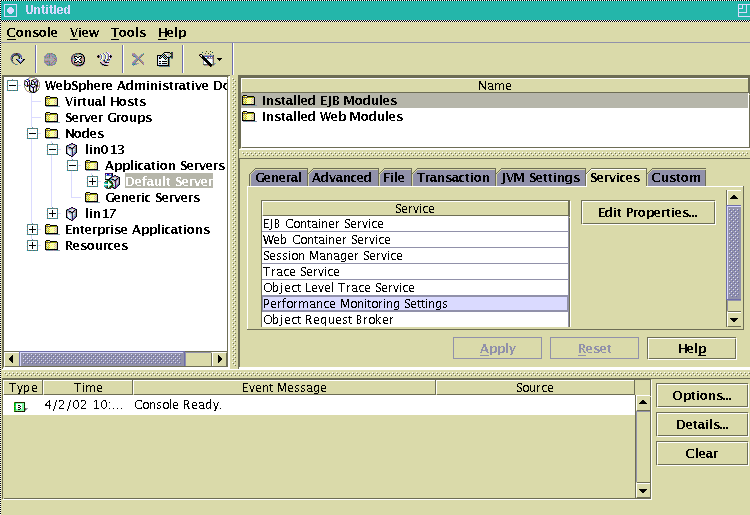
Task: Click the lin17 node cube icon
Action: click(x=71, y=213)
